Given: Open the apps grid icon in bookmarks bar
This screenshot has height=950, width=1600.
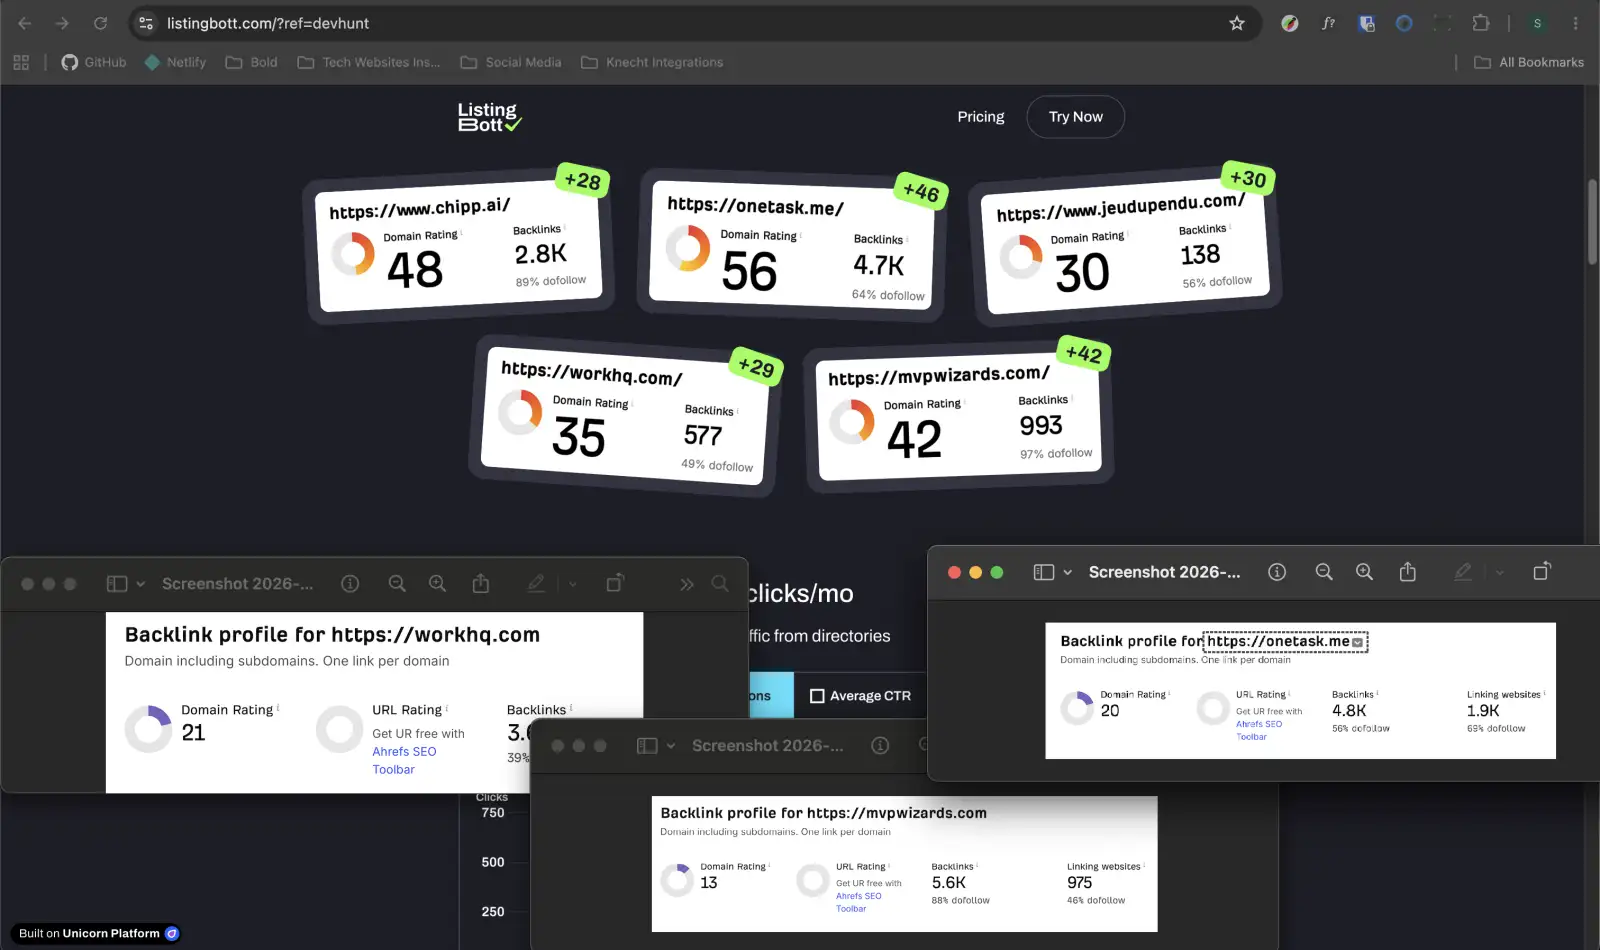Looking at the screenshot, I should pos(21,62).
